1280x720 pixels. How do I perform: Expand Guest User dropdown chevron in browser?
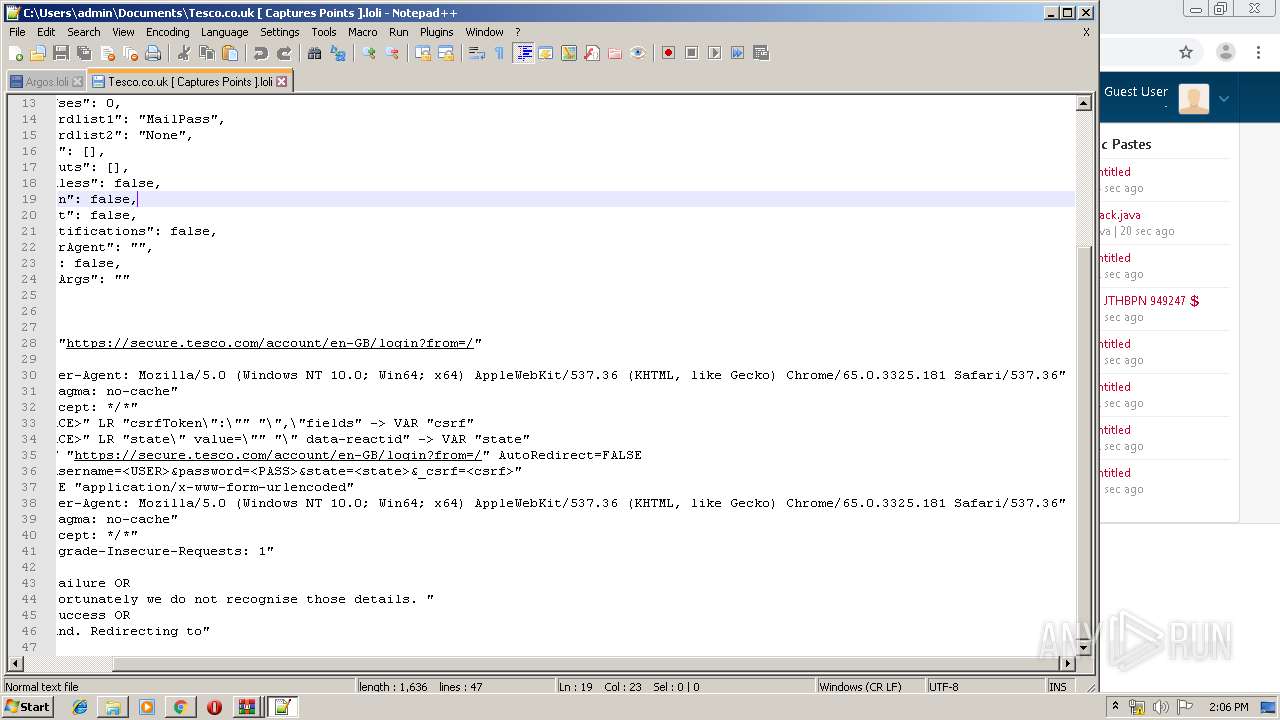[x=1223, y=99]
